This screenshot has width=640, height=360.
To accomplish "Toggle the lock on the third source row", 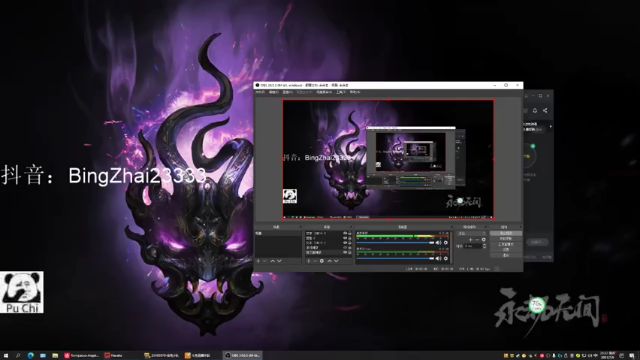I will pos(350,243).
